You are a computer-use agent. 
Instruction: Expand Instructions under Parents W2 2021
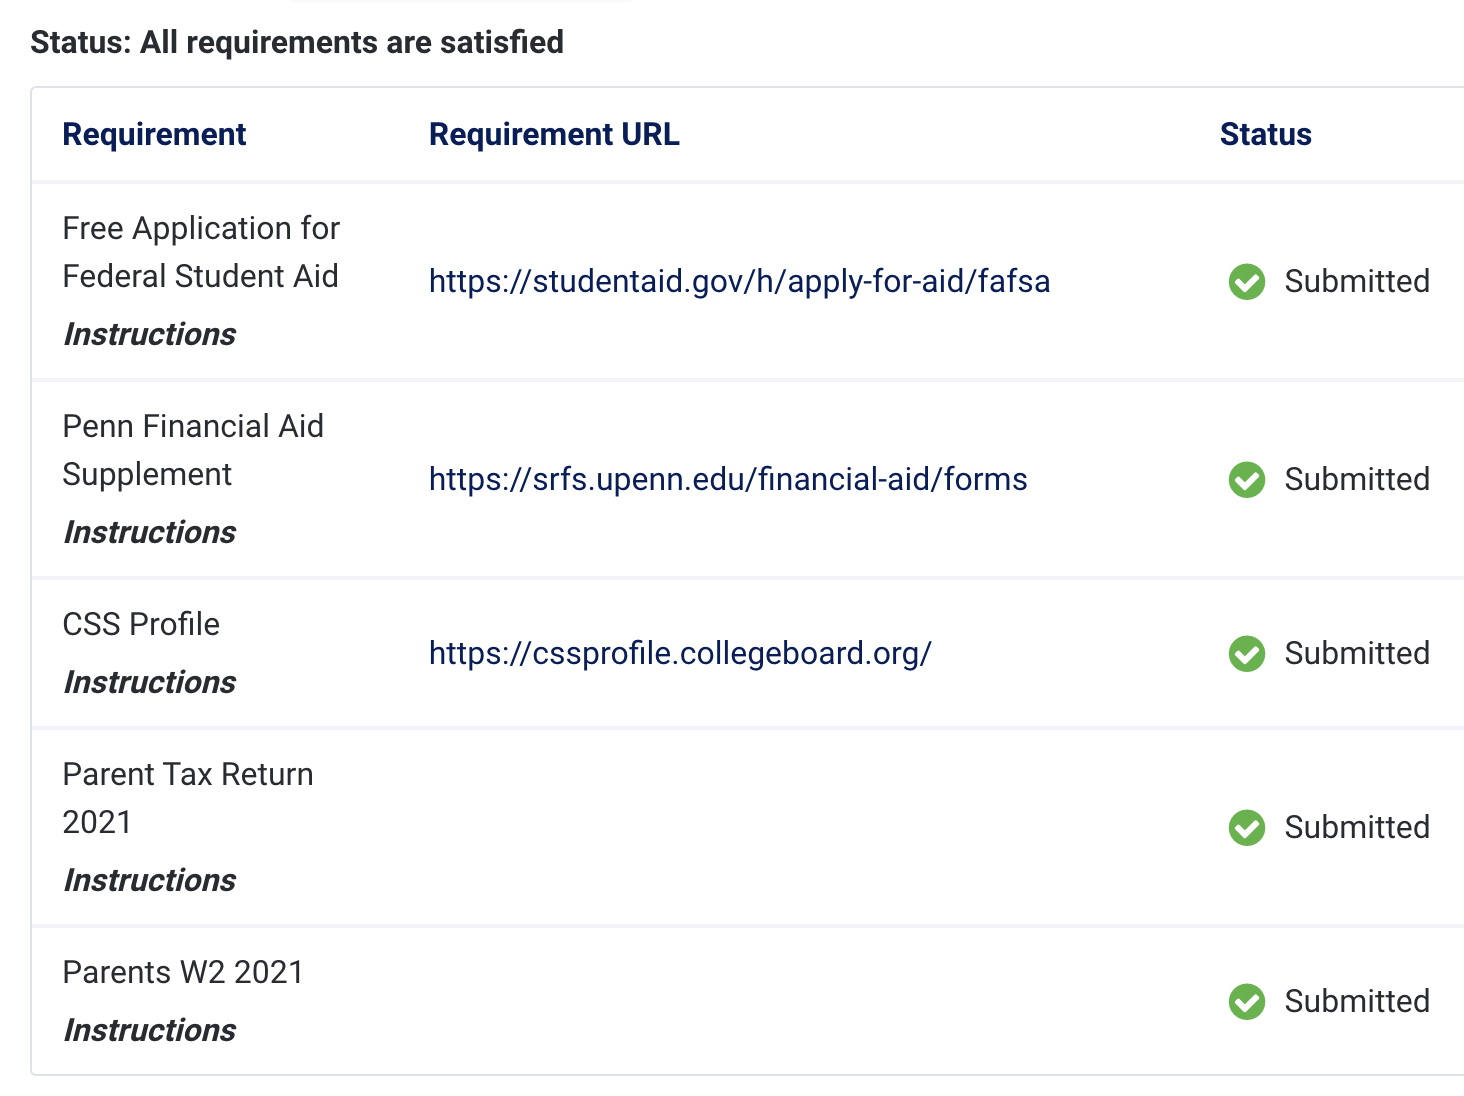[x=150, y=1030]
